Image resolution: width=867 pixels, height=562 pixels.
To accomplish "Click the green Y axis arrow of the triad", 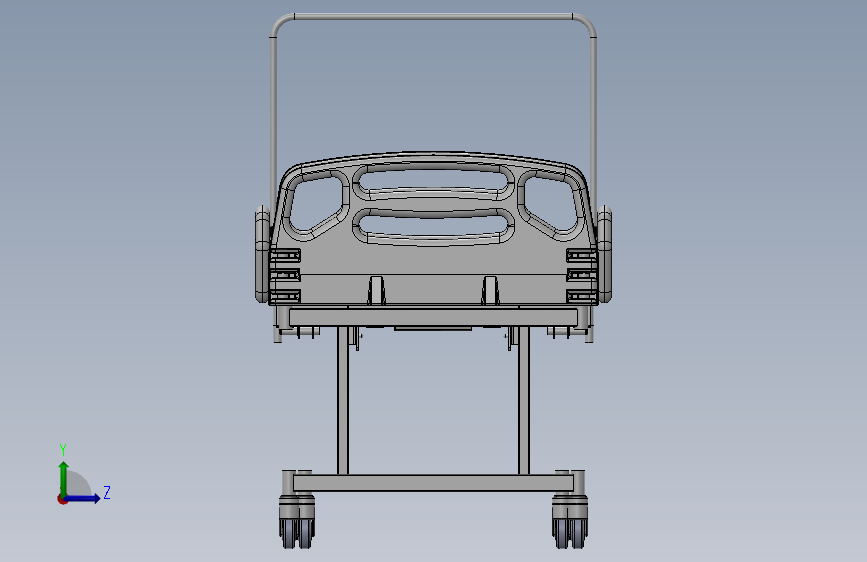I will (64, 478).
